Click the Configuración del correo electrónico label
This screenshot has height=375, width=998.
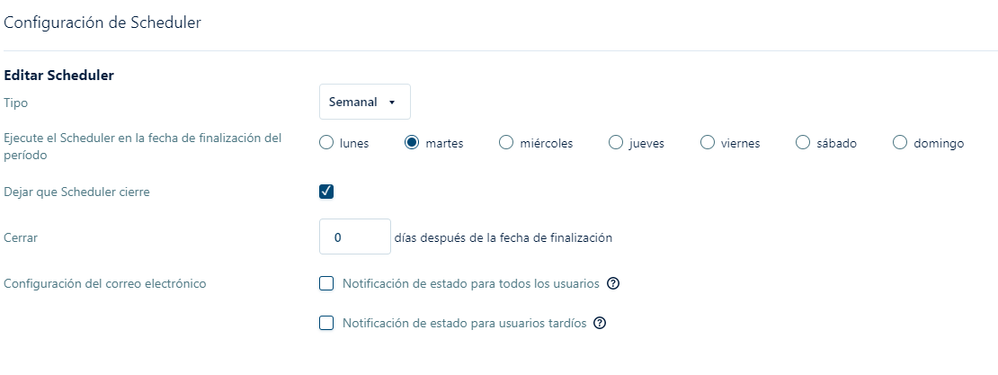pyautogui.click(x=105, y=284)
